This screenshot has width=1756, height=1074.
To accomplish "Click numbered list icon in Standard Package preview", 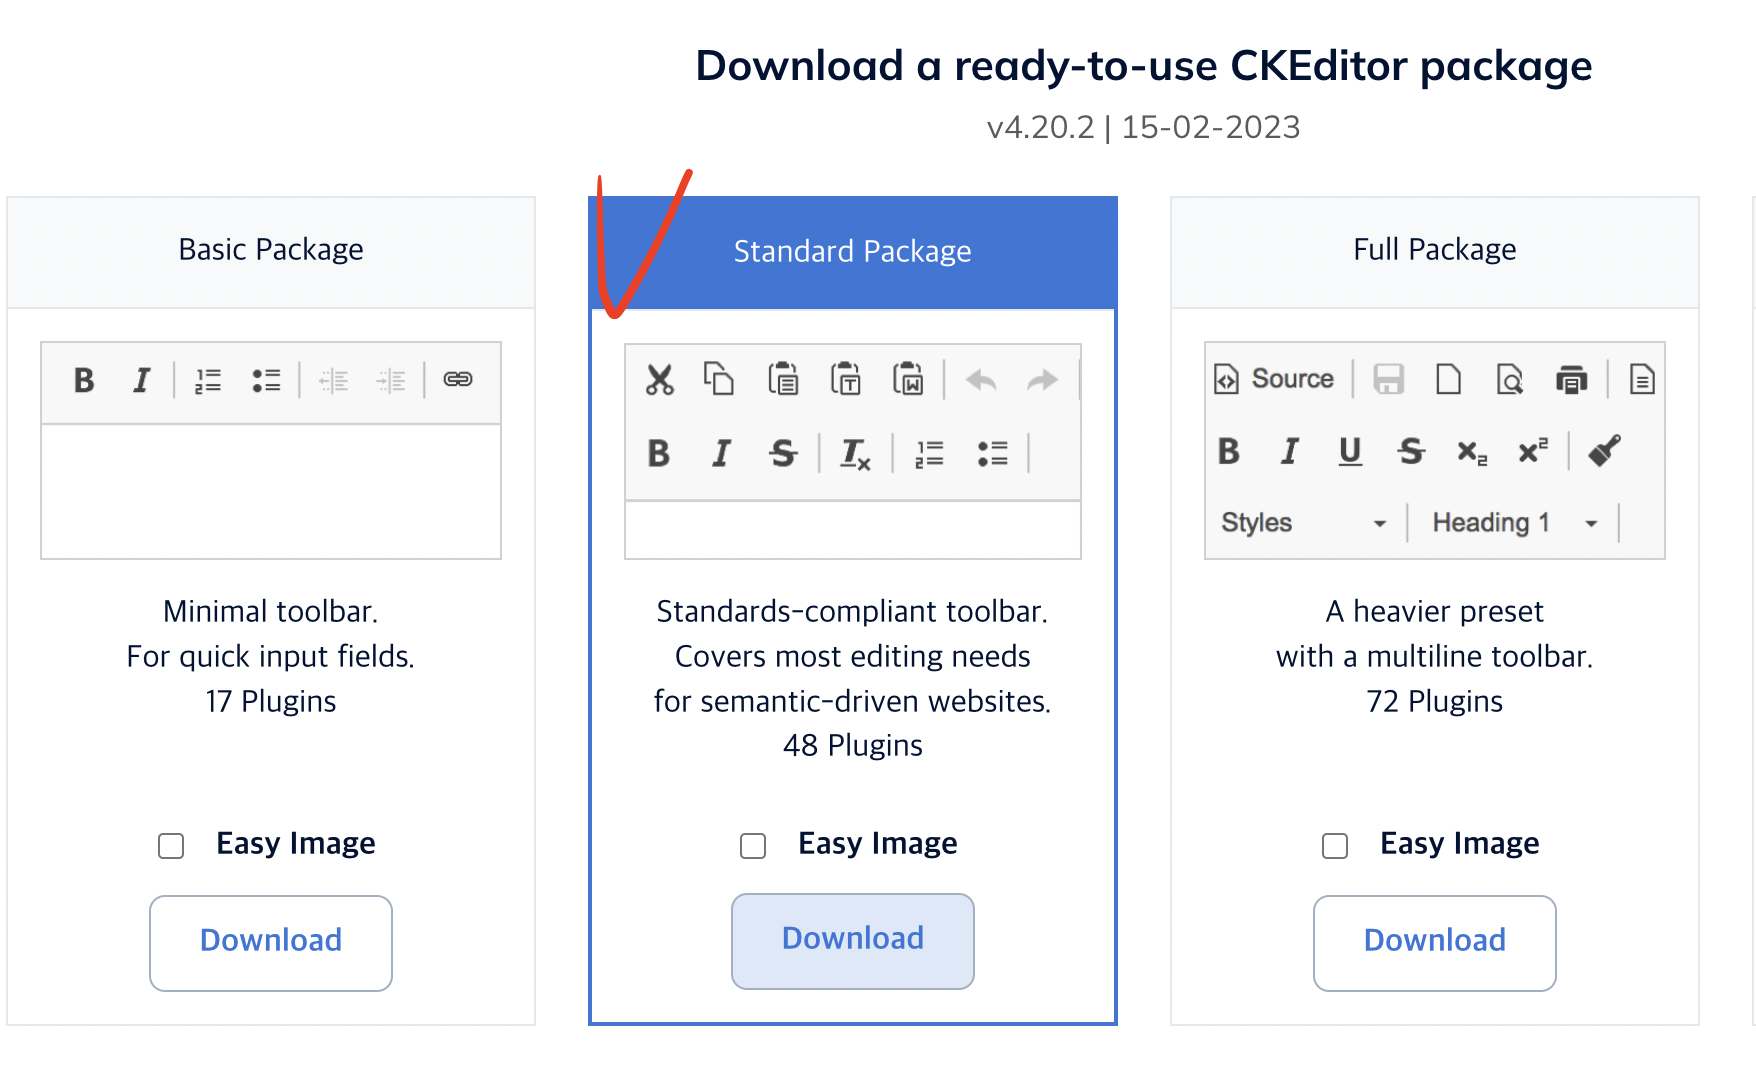I will (930, 454).
